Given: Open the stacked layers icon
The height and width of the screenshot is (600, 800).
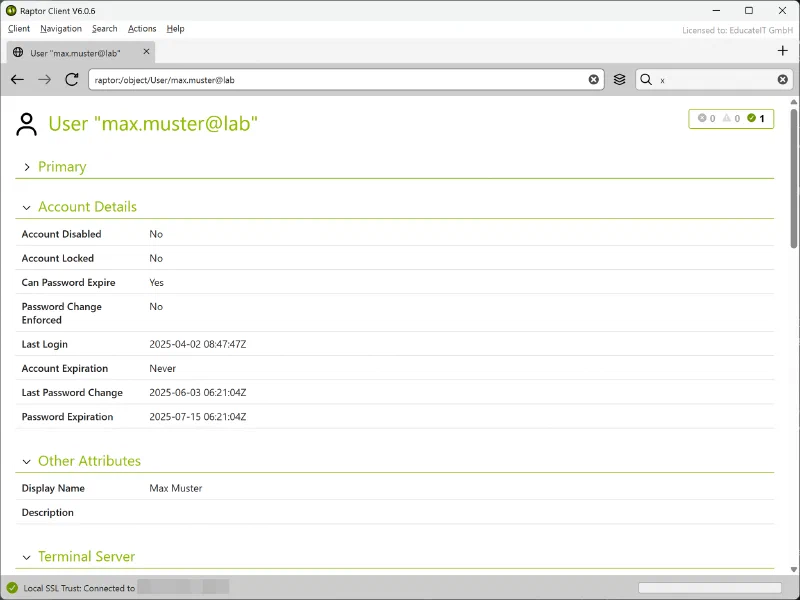Looking at the screenshot, I should click(619, 80).
